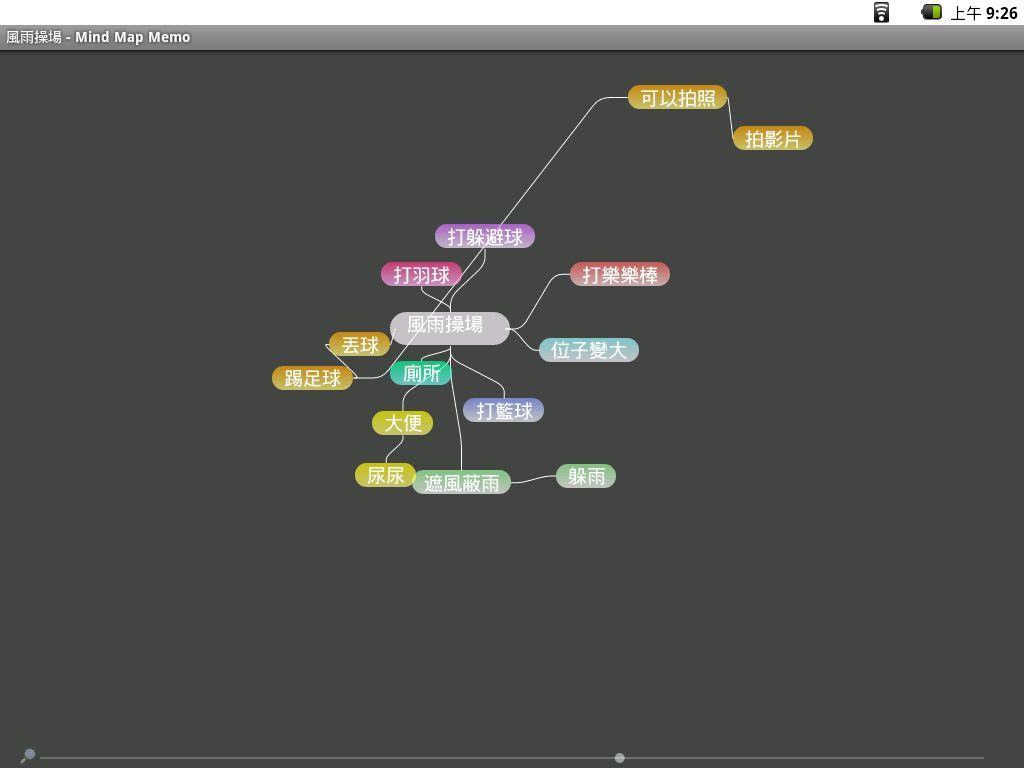1024x768 pixels.
Task: Tap the storage device status icon
Action: point(881,12)
